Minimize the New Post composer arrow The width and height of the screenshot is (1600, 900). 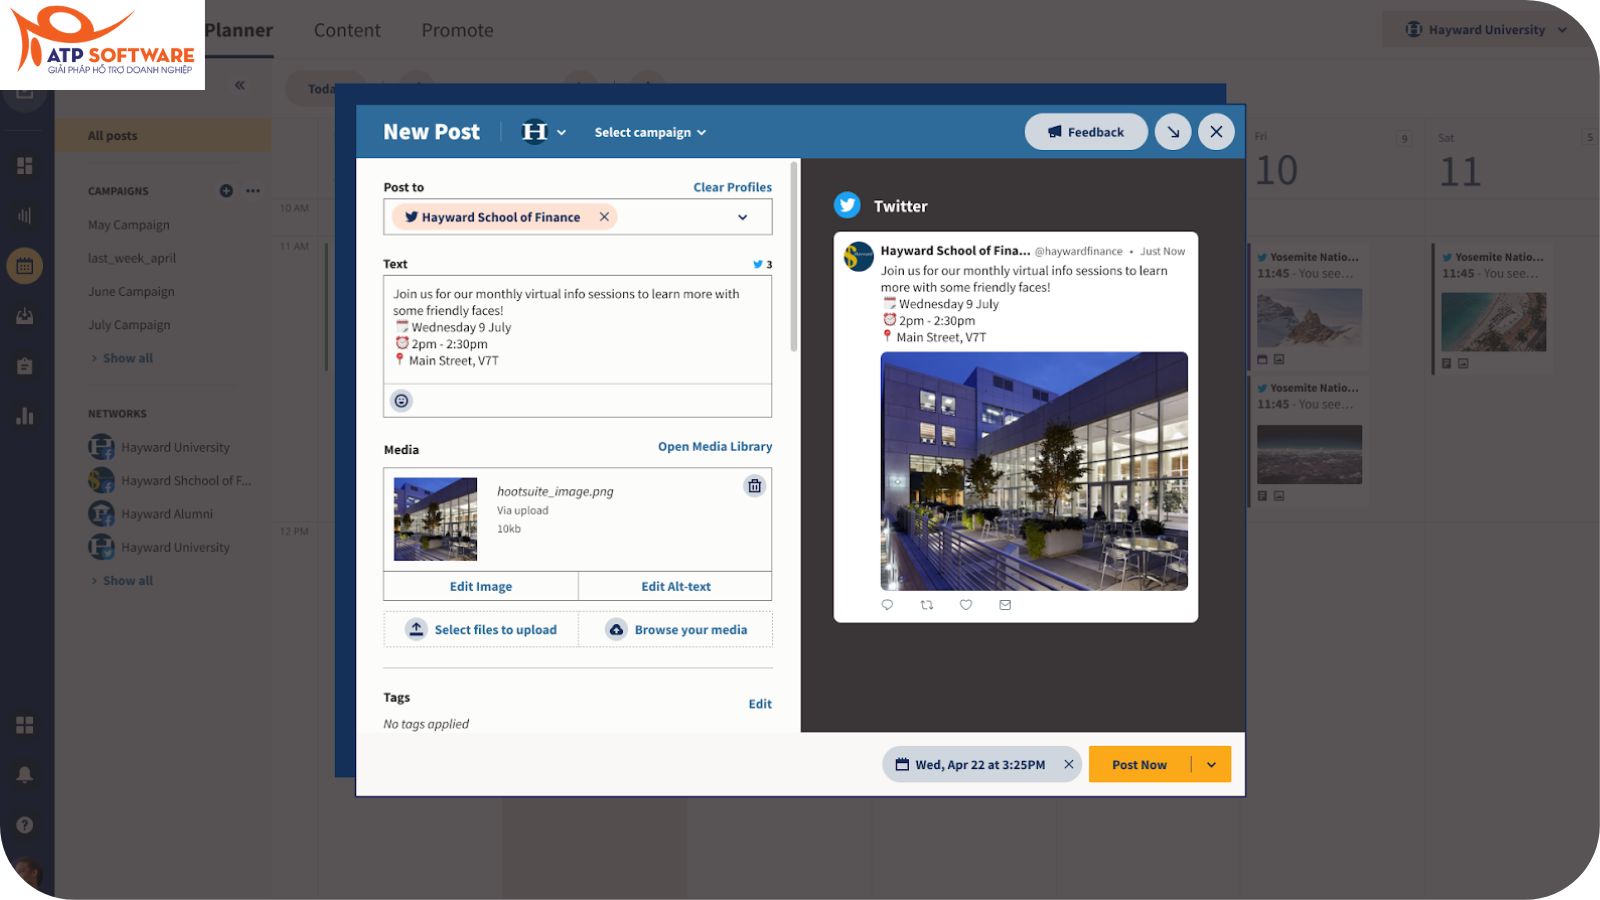coord(1173,132)
